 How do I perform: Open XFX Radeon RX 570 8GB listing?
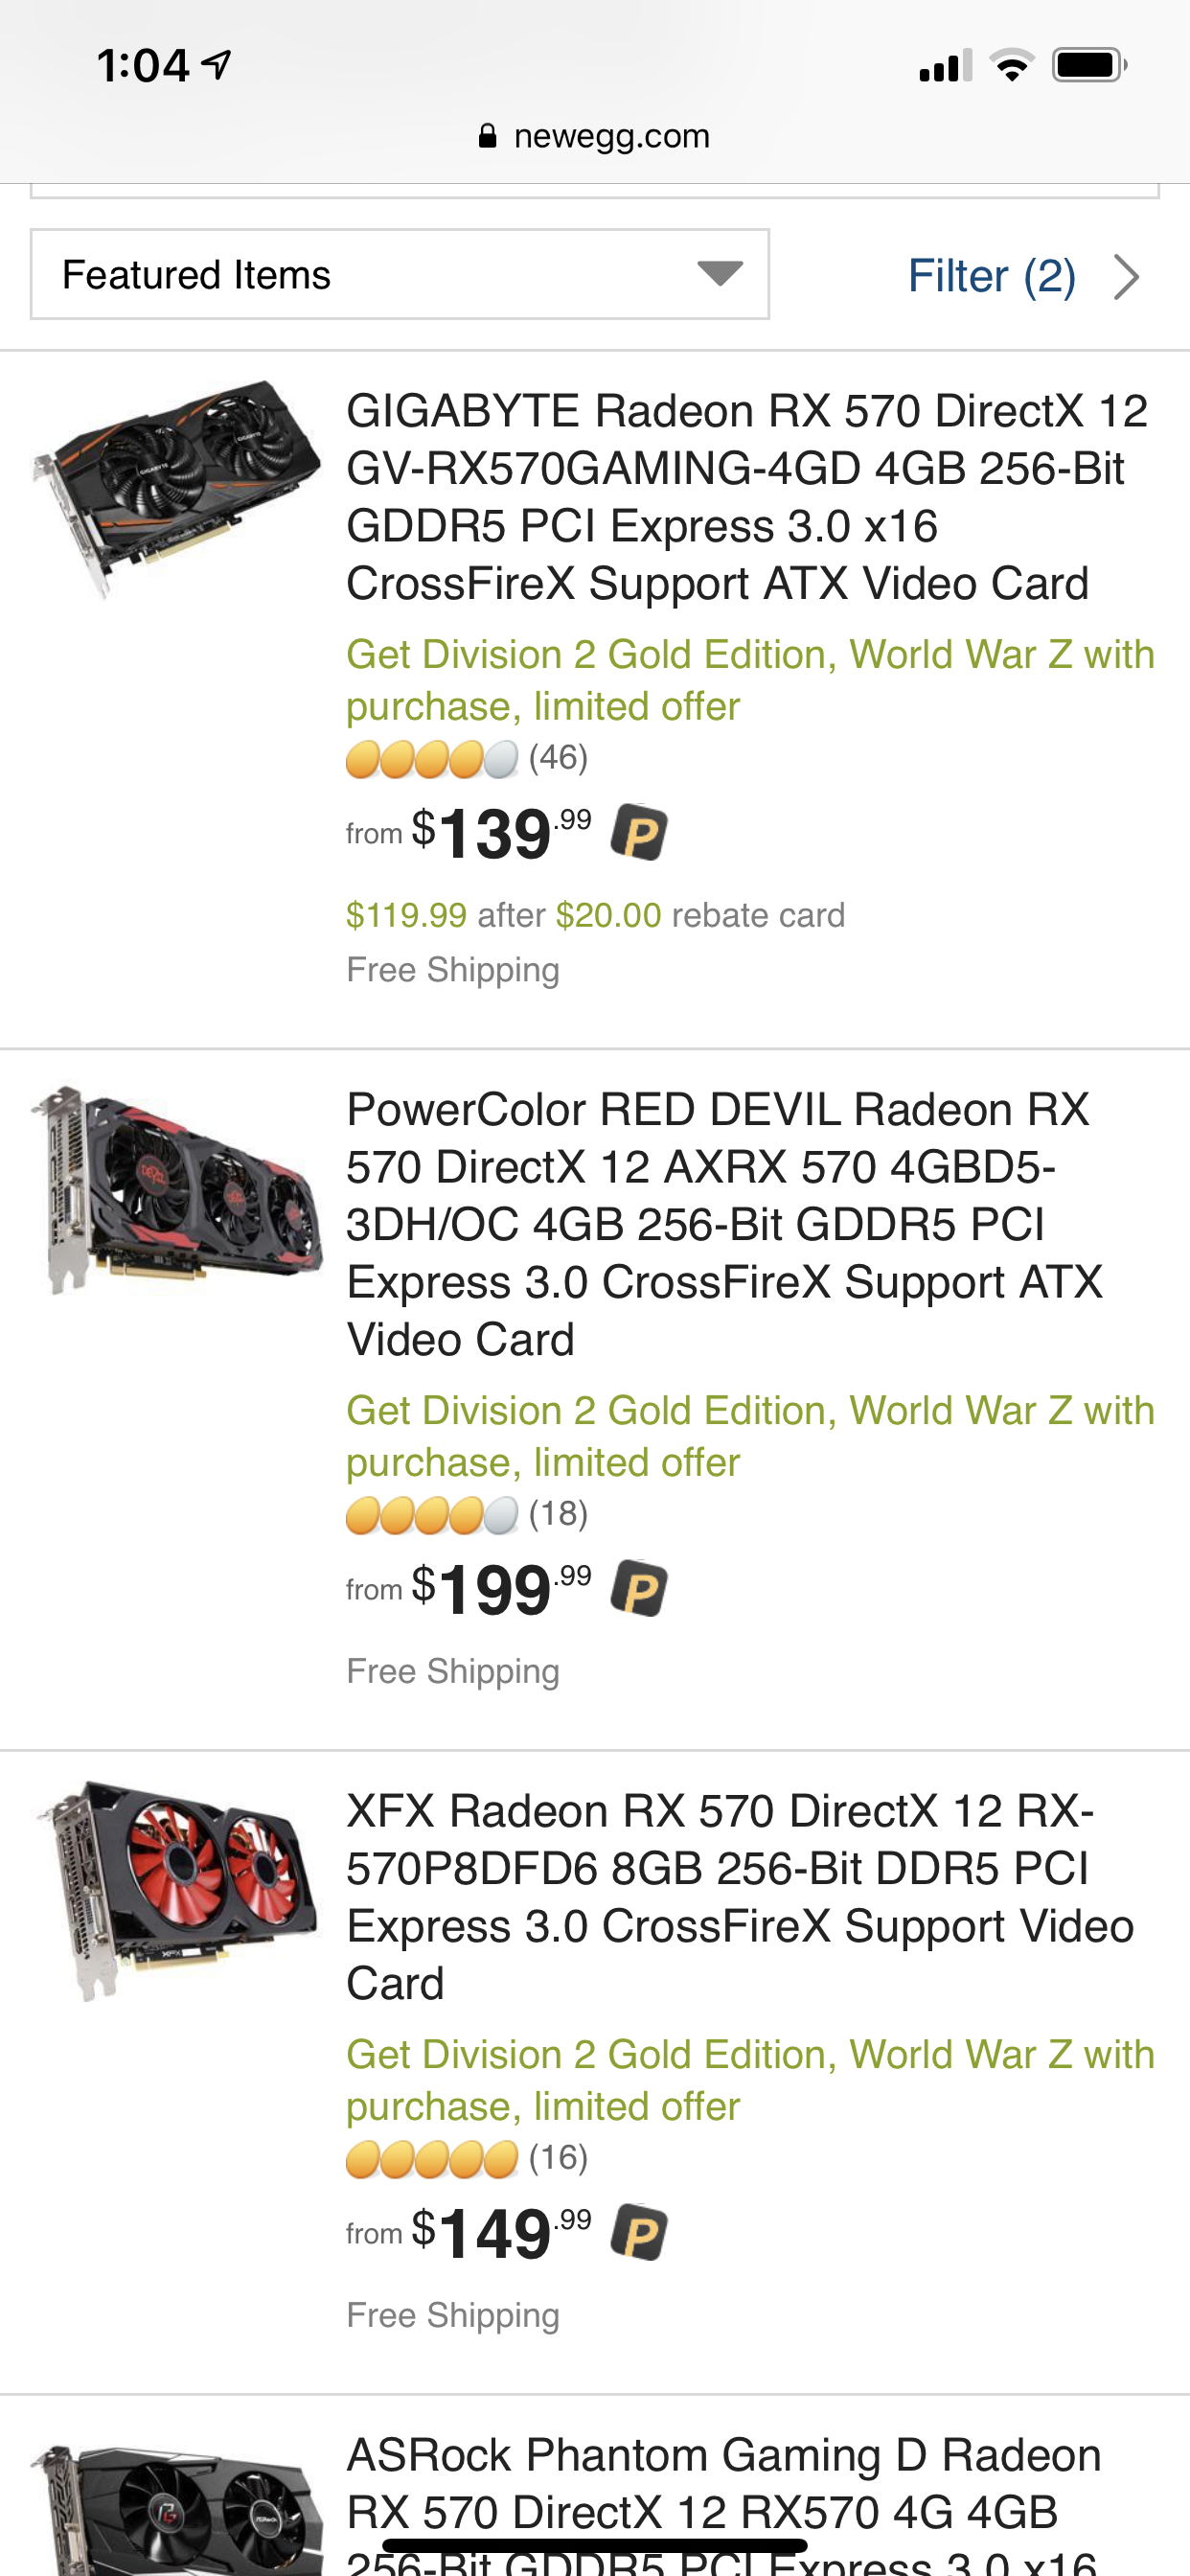tap(739, 1896)
